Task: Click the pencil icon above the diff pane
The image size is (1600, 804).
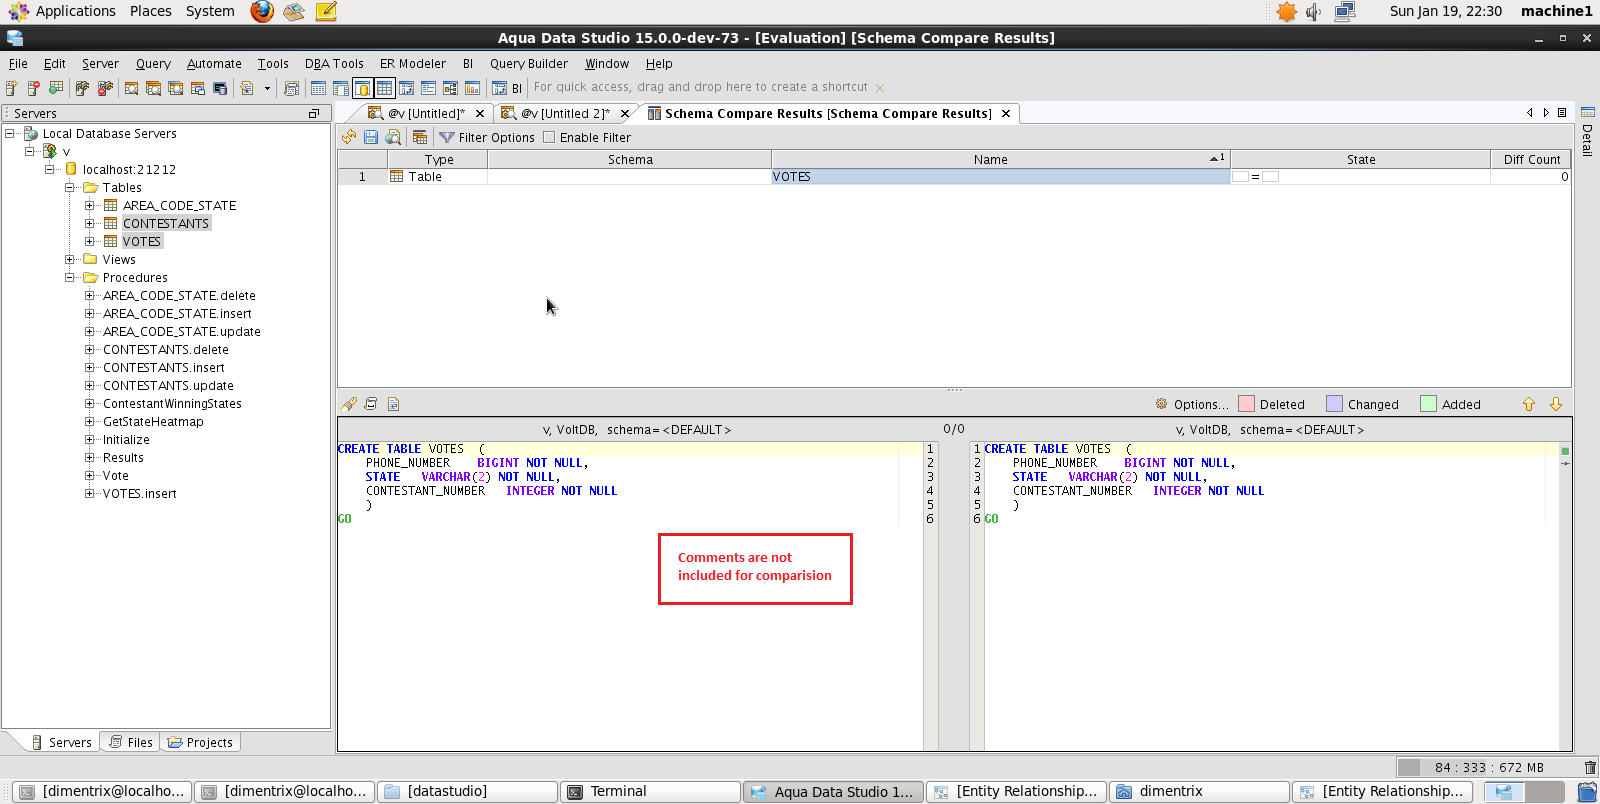Action: pos(349,404)
